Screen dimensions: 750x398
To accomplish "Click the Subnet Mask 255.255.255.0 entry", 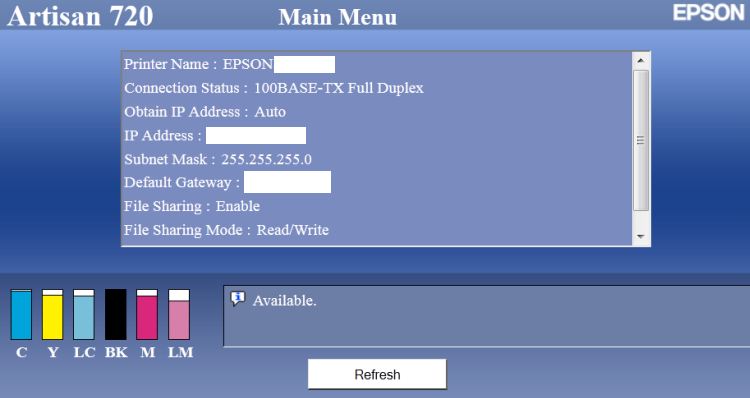I will coord(218,159).
